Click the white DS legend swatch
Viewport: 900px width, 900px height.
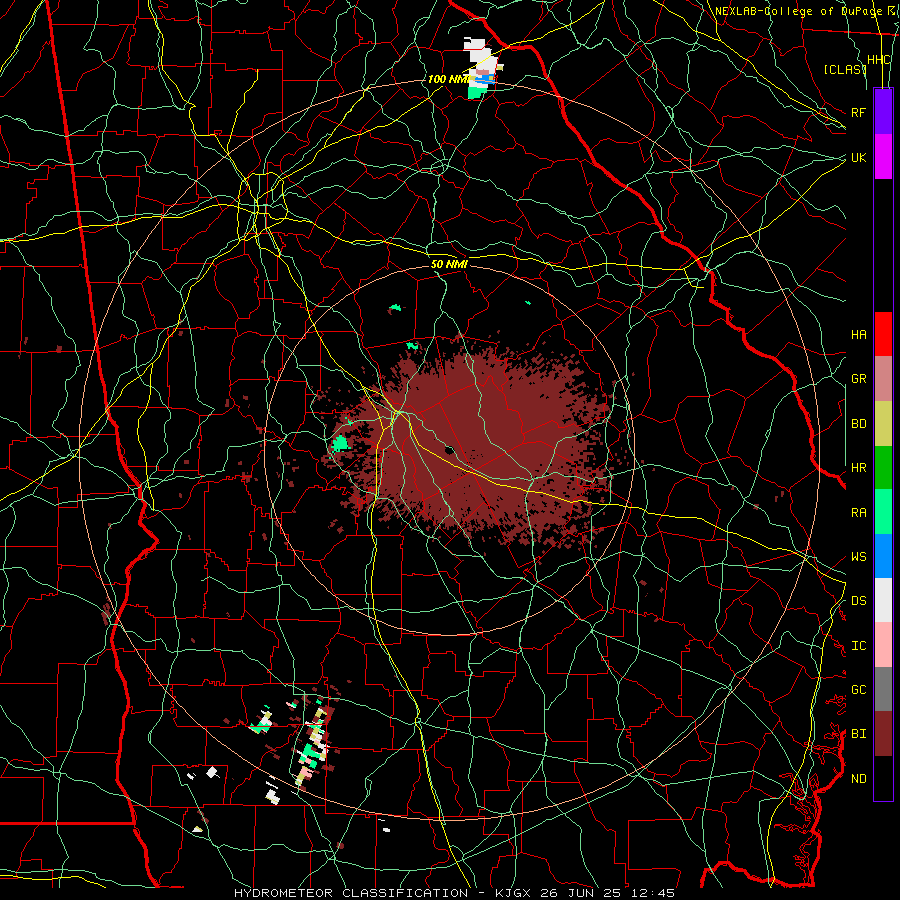tap(883, 600)
